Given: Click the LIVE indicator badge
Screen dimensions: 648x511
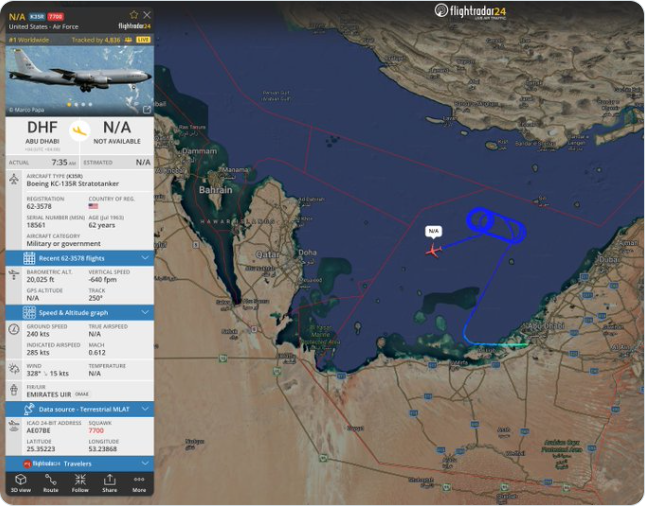Looking at the screenshot, I should 143,40.
